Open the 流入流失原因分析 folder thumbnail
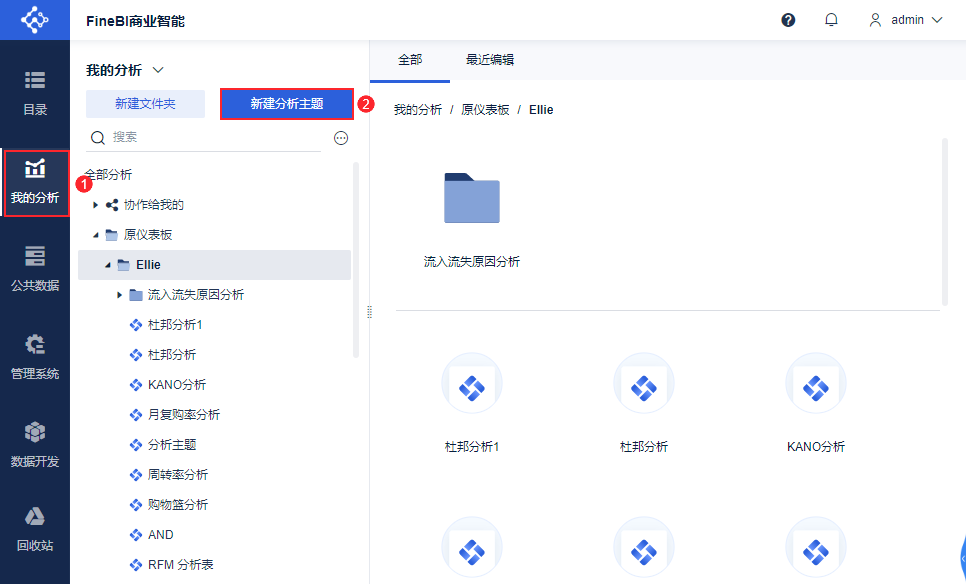 click(472, 198)
